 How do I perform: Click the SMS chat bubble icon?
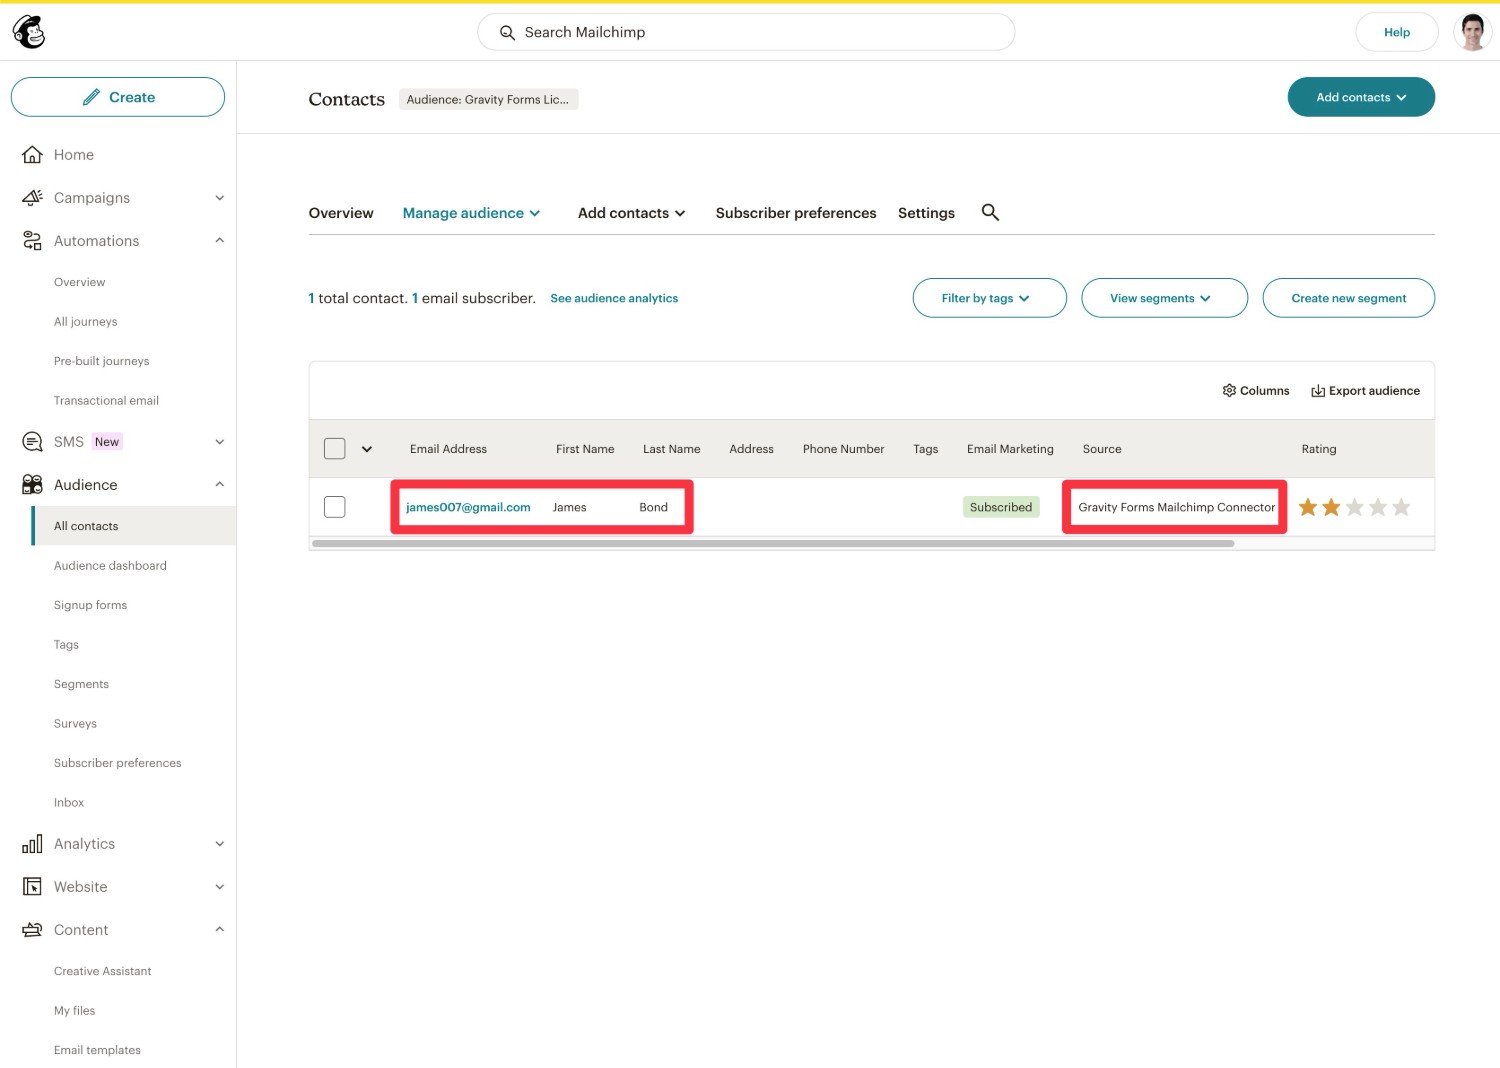coord(32,442)
